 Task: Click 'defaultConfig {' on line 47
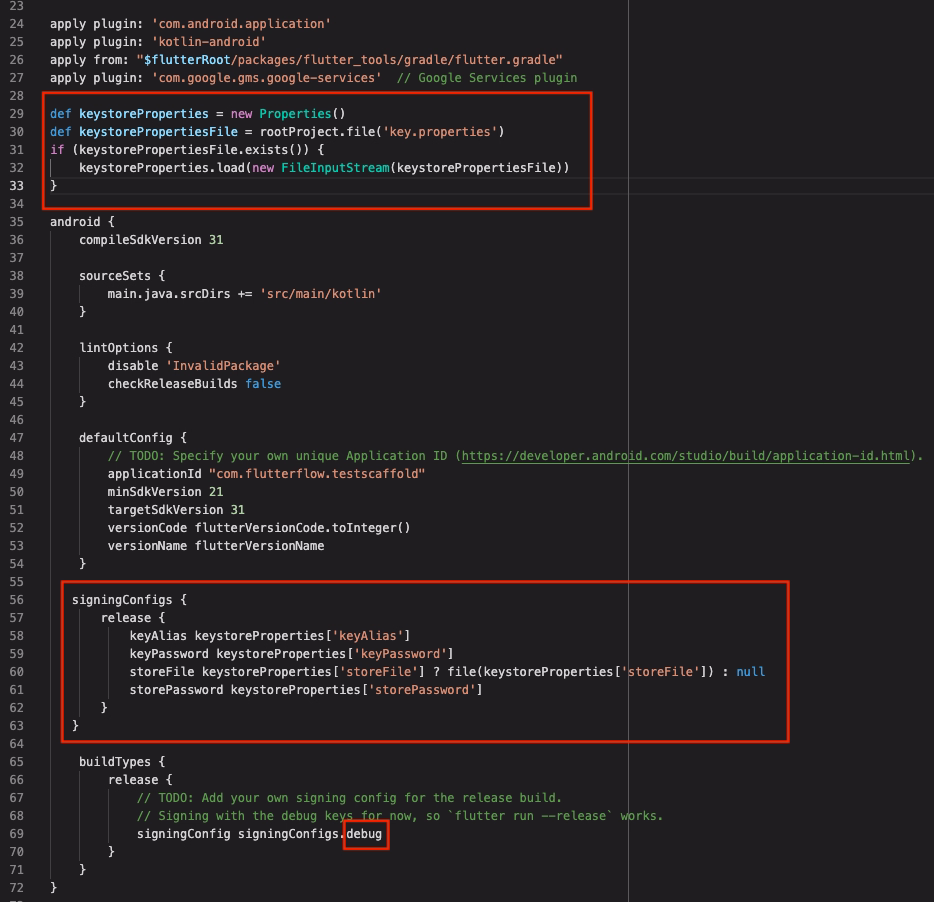click(x=133, y=438)
